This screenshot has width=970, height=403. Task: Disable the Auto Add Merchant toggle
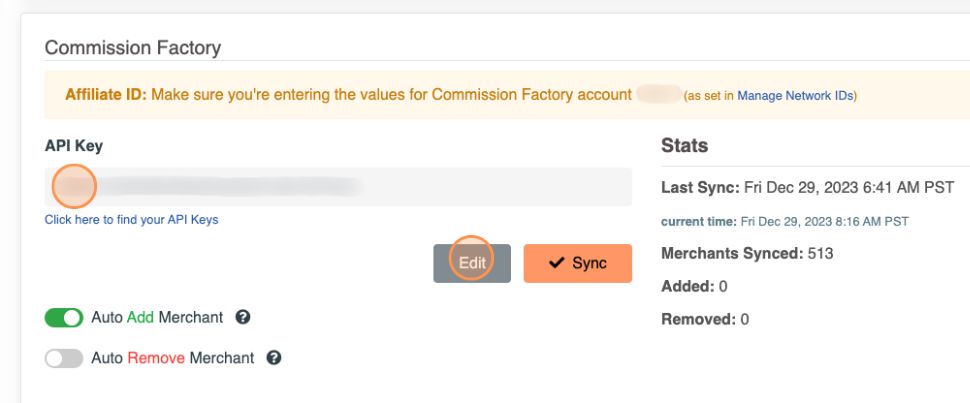pos(64,318)
